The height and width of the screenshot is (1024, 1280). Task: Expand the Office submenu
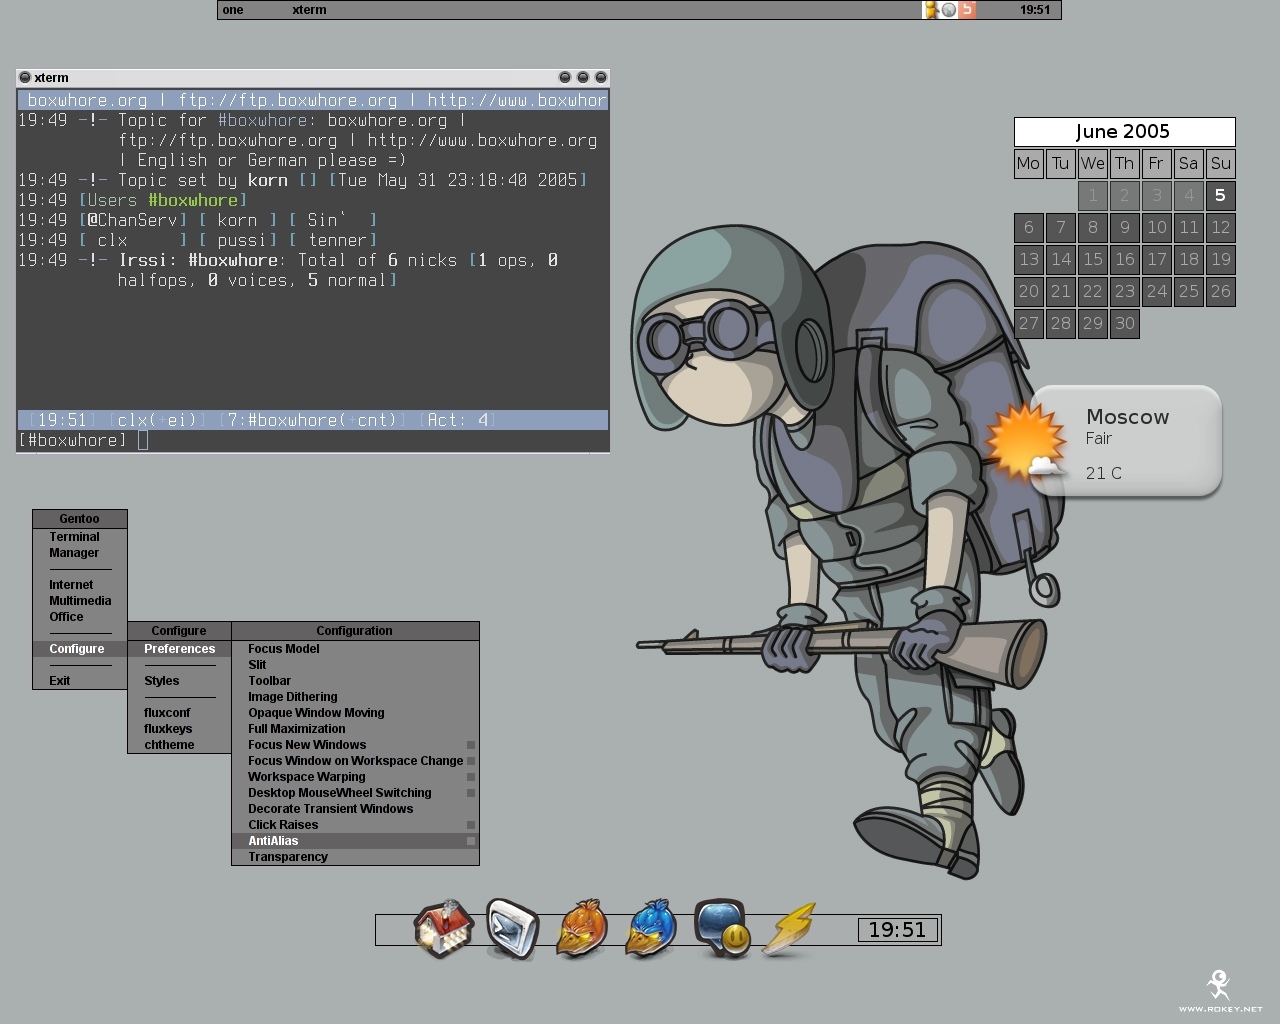[x=80, y=617]
